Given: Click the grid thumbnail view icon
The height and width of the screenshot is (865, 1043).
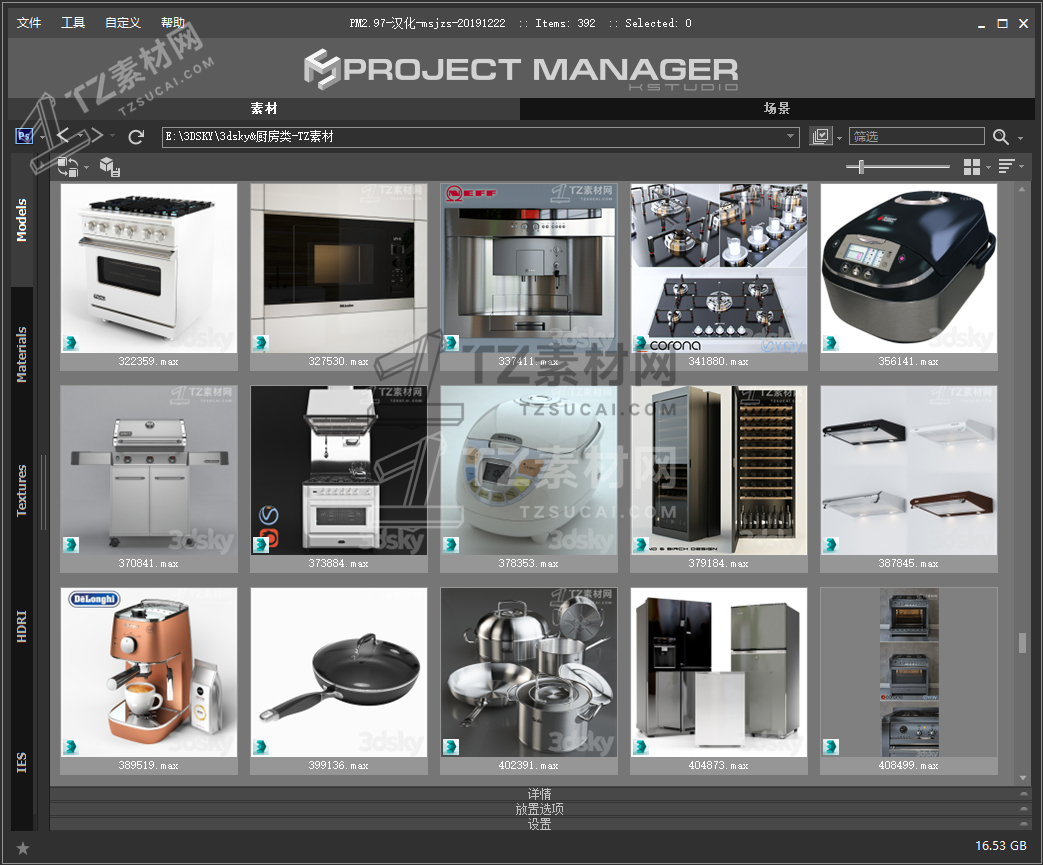Looking at the screenshot, I should 972,166.
